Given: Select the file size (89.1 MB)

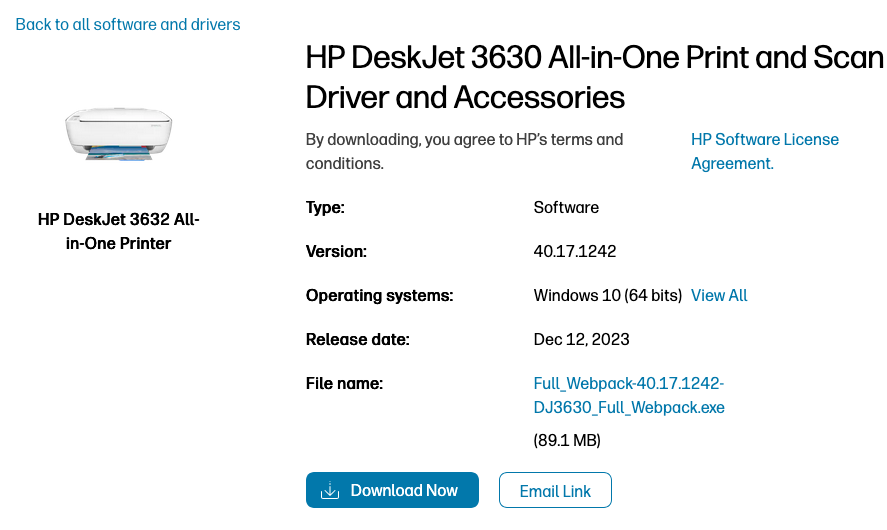Looking at the screenshot, I should tap(567, 440).
